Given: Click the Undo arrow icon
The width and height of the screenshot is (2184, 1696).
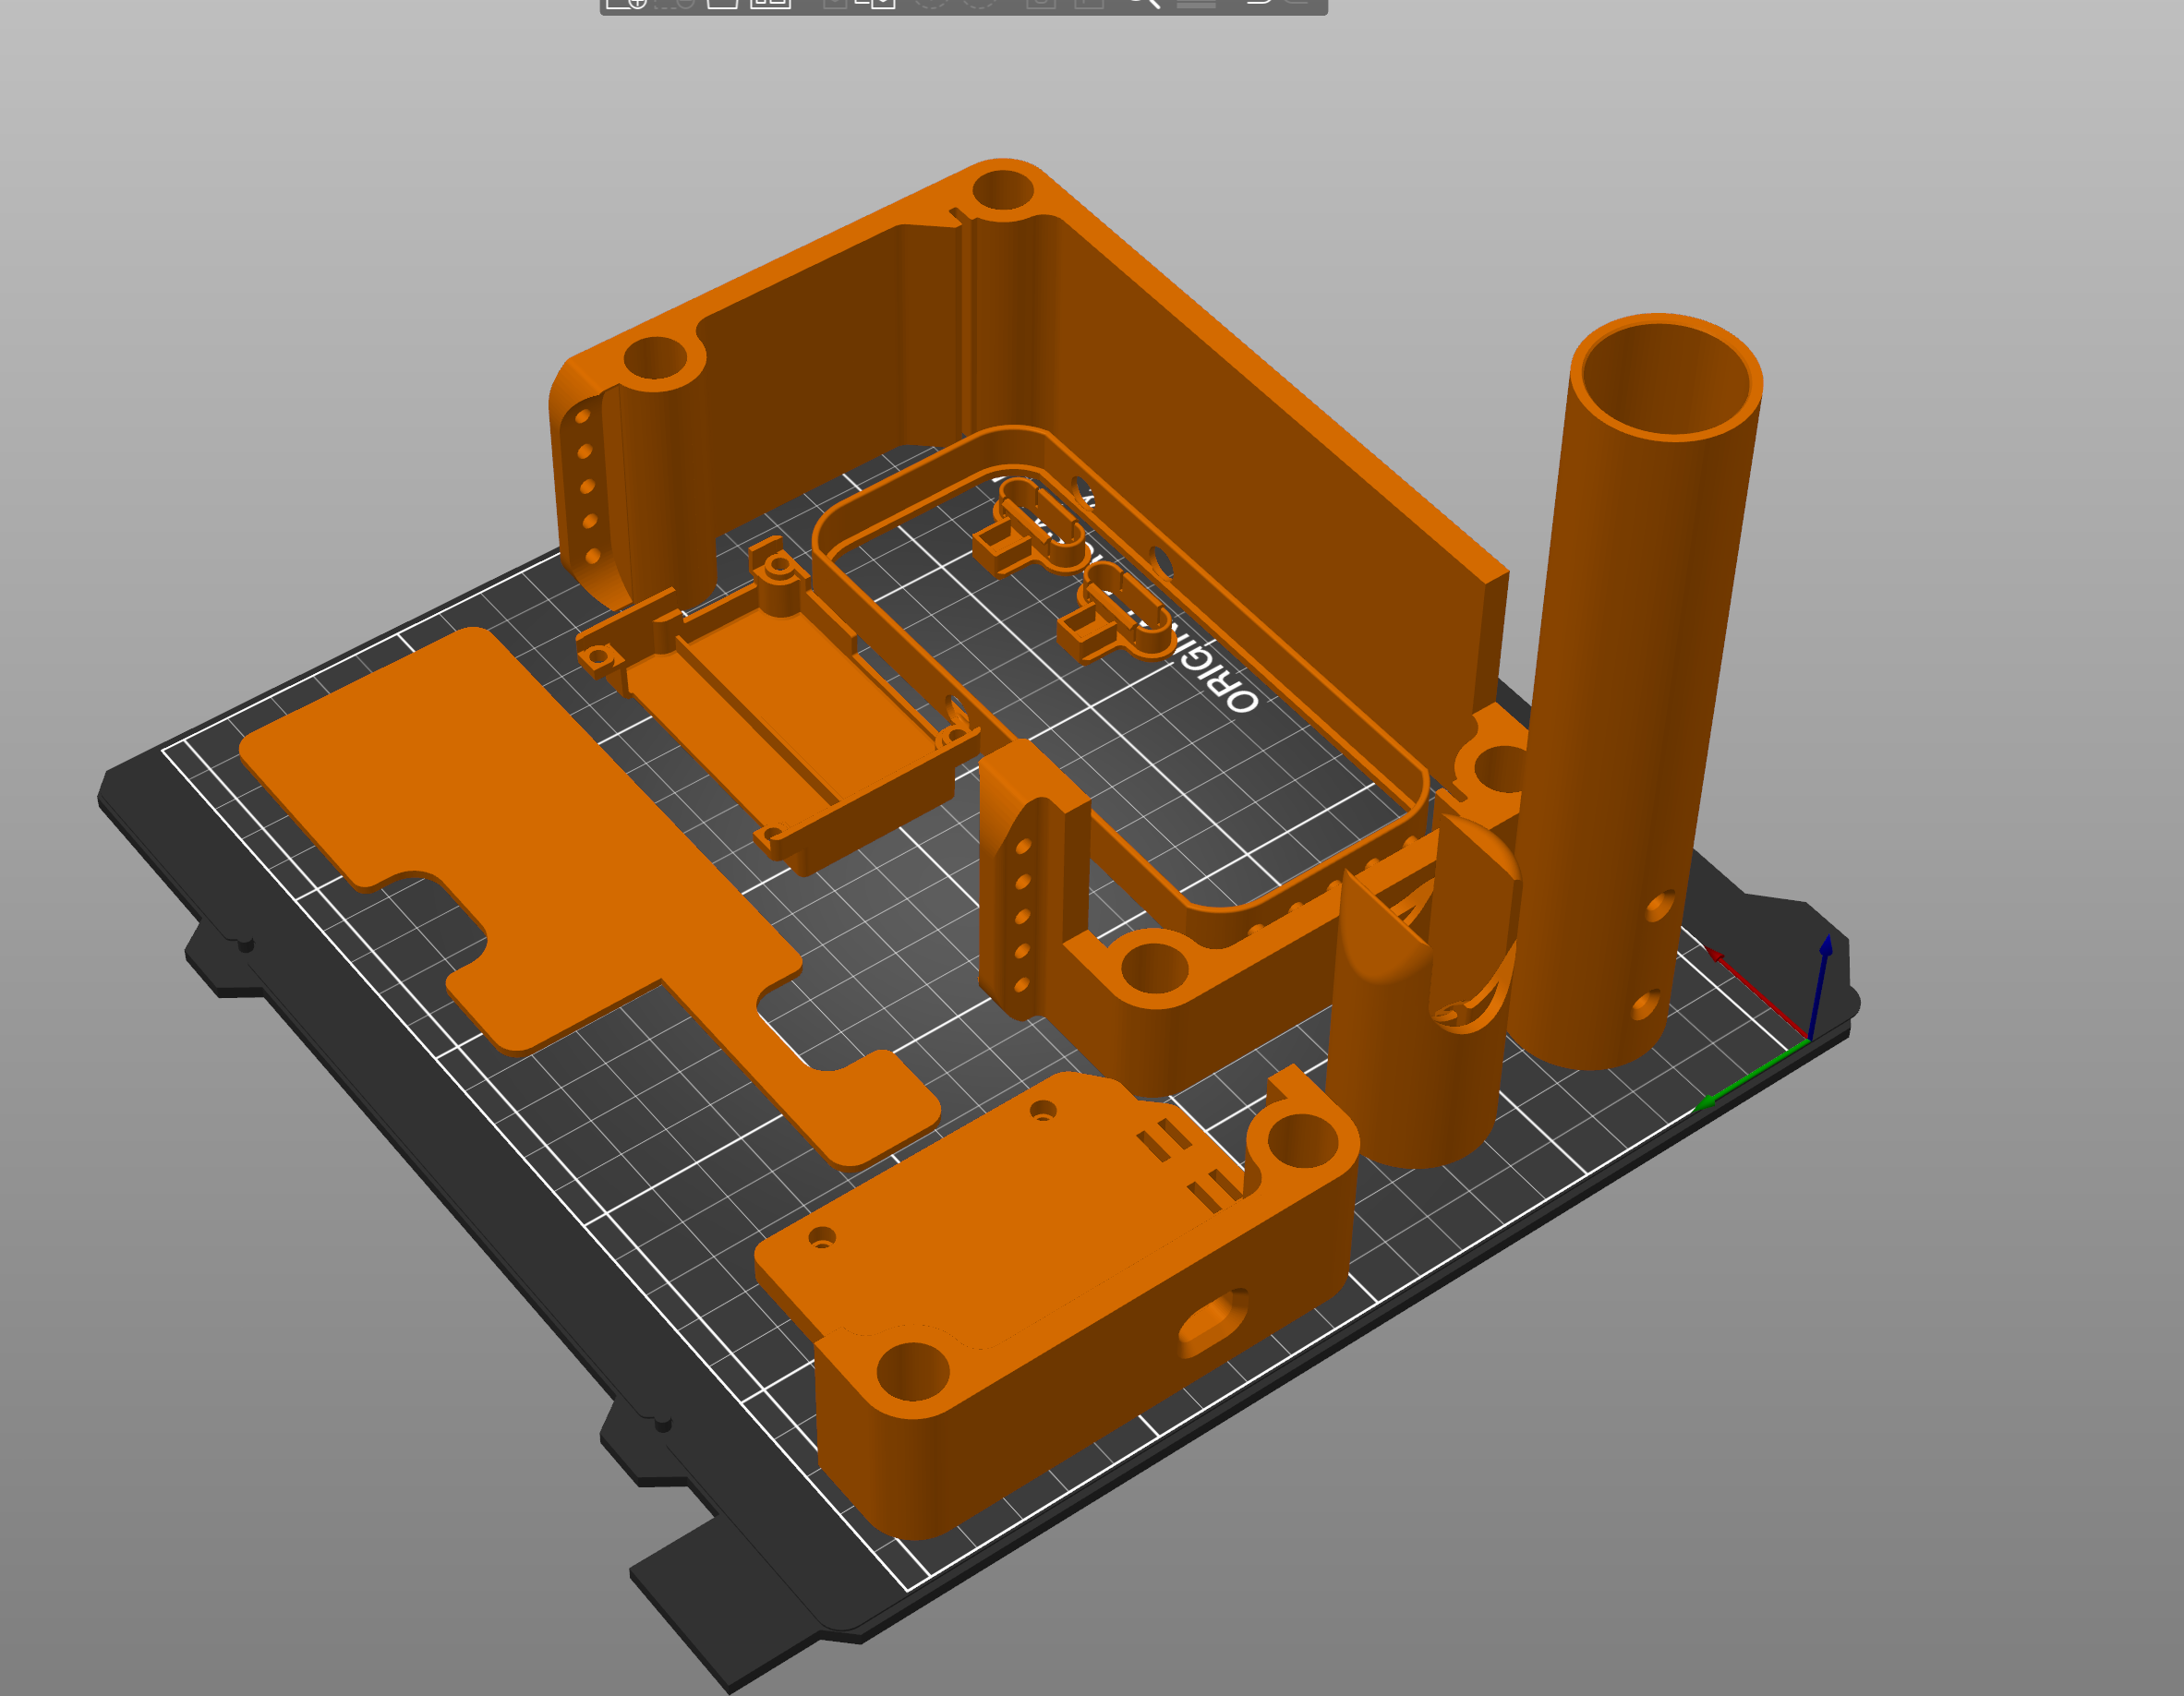Looking at the screenshot, I should (x=1259, y=2).
